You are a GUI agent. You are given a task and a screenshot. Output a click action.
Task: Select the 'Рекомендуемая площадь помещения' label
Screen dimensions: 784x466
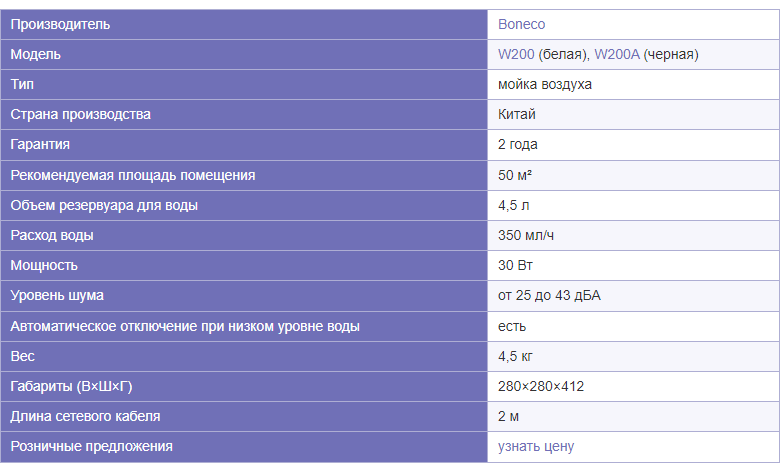point(133,176)
